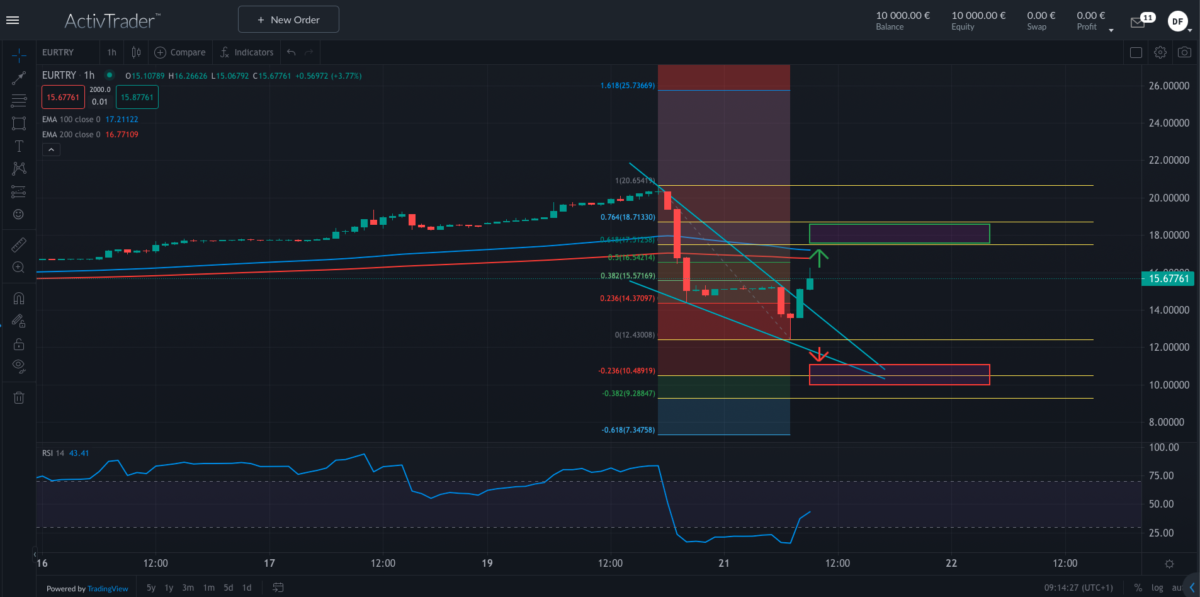This screenshot has height=597, width=1200.
Task: Click the red sell price 15.67761
Action: [x=62, y=97]
